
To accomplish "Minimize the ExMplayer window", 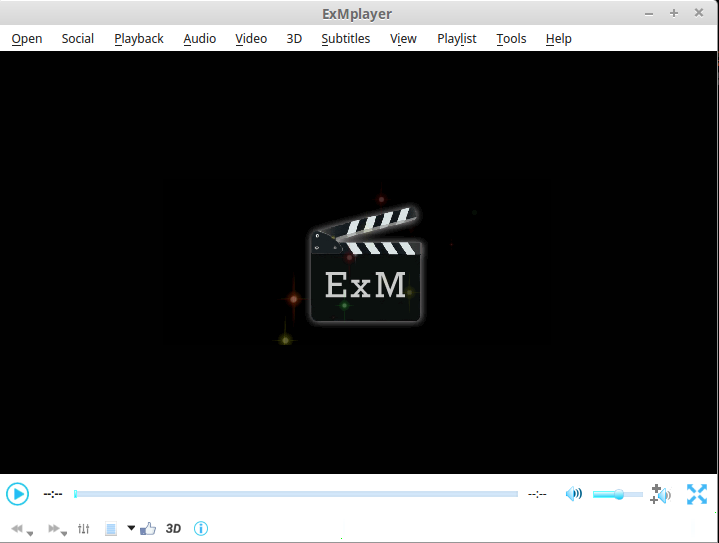I will click(x=649, y=14).
